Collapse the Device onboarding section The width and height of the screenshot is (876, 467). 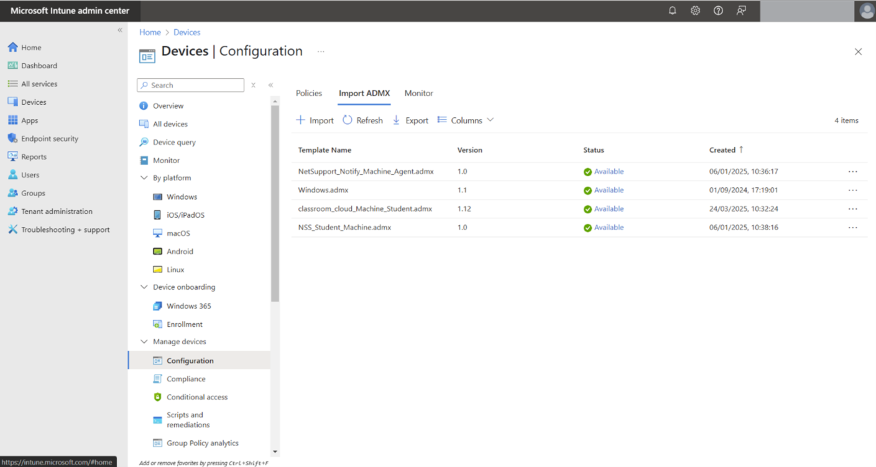pyautogui.click(x=144, y=287)
